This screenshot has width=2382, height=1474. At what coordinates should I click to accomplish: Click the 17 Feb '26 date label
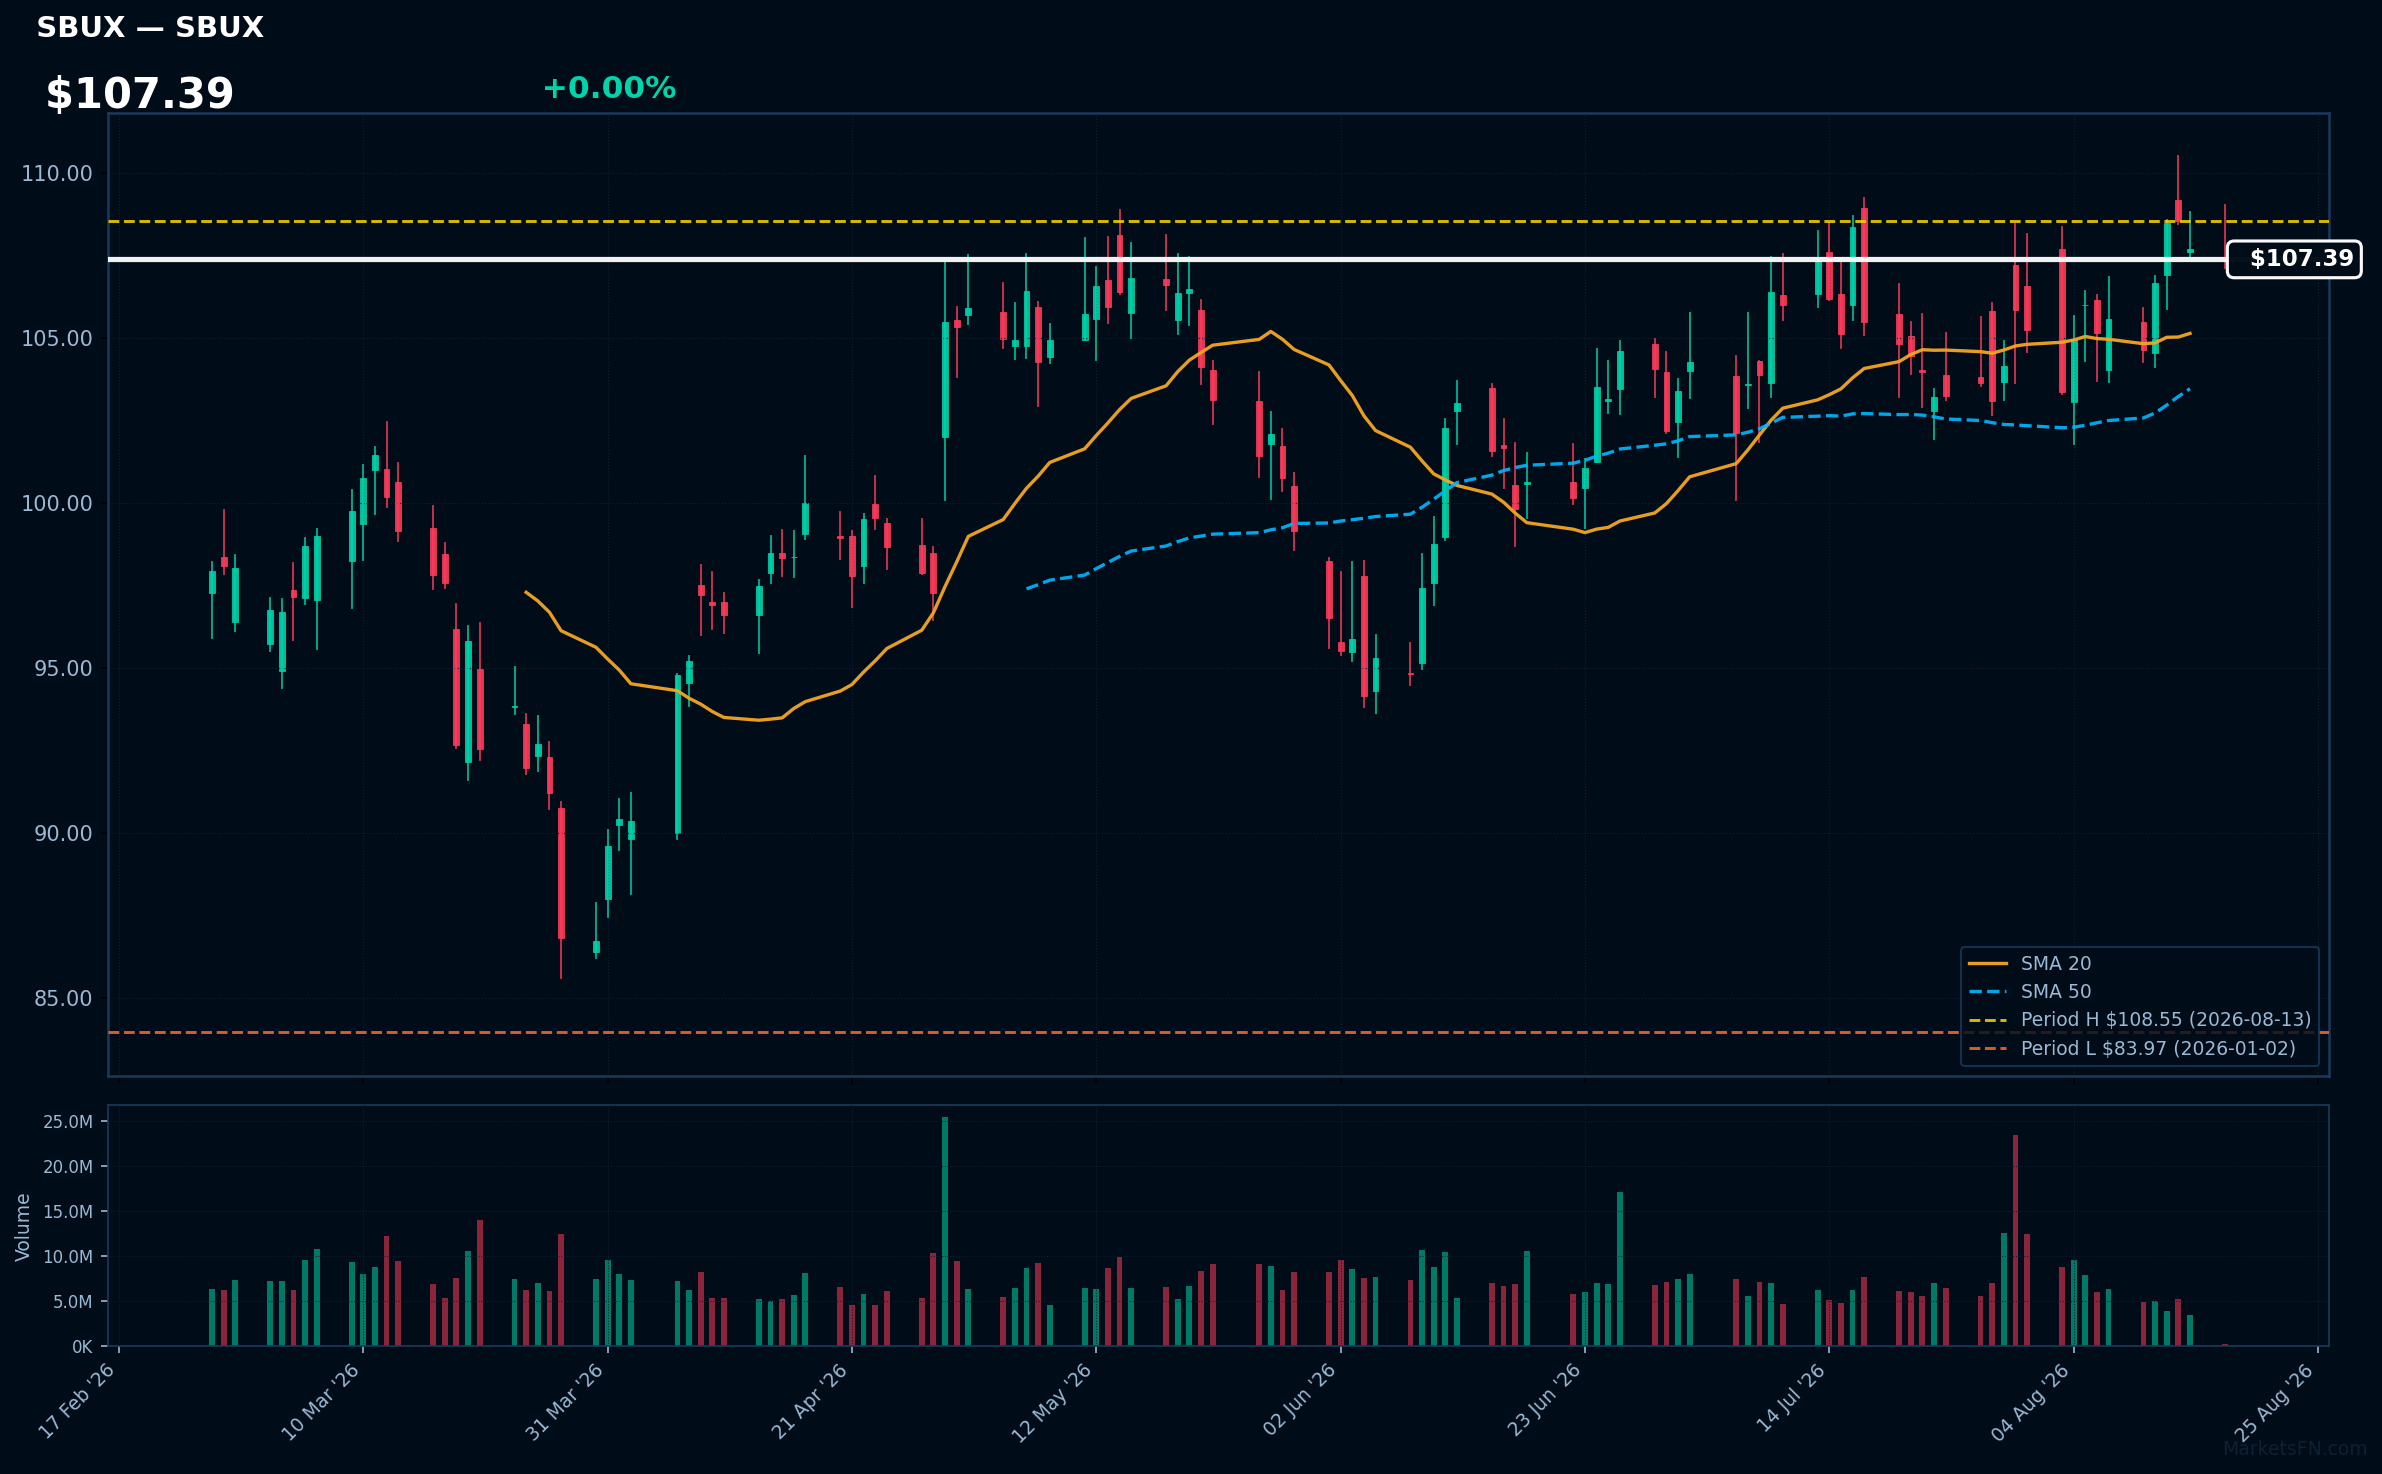pos(77,1401)
